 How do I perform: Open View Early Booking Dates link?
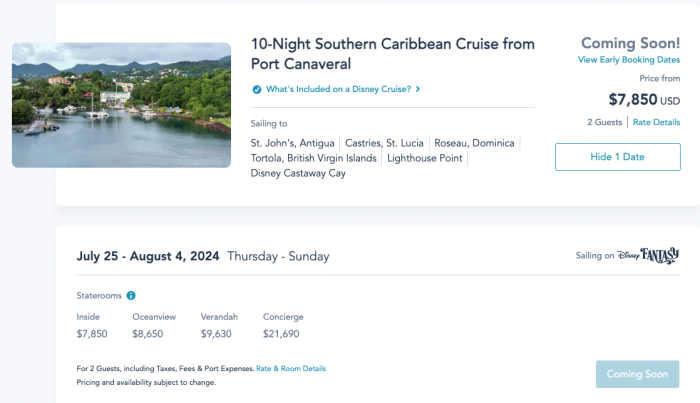point(629,60)
